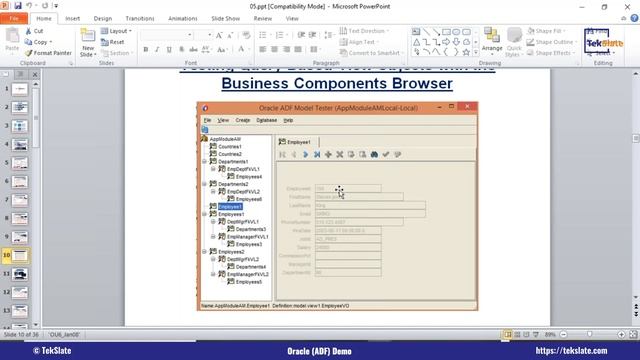Click Decrease List Level icon
Viewport: 640px width, 360px height.
(301, 35)
